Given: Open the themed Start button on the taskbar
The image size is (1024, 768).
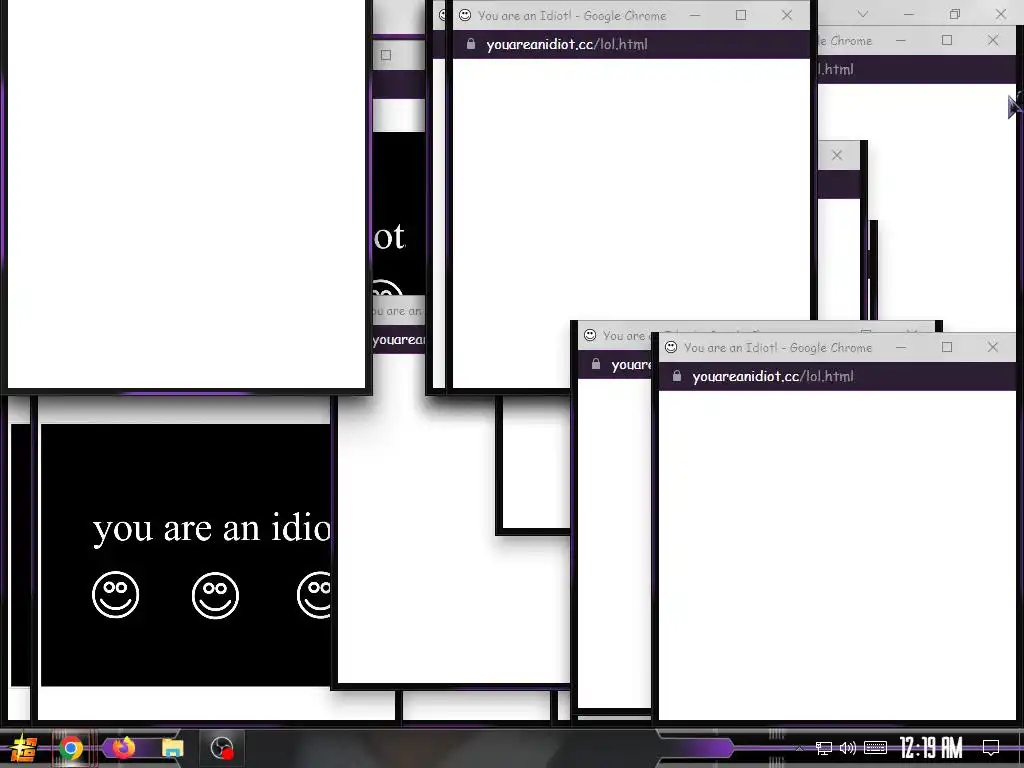Looking at the screenshot, I should (24, 748).
